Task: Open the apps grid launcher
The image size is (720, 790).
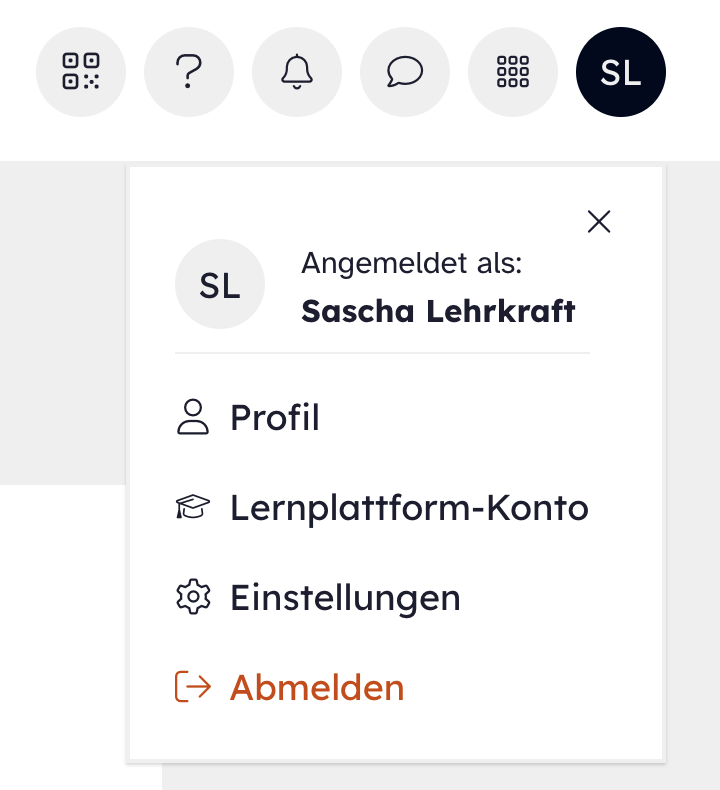Action: click(x=513, y=72)
